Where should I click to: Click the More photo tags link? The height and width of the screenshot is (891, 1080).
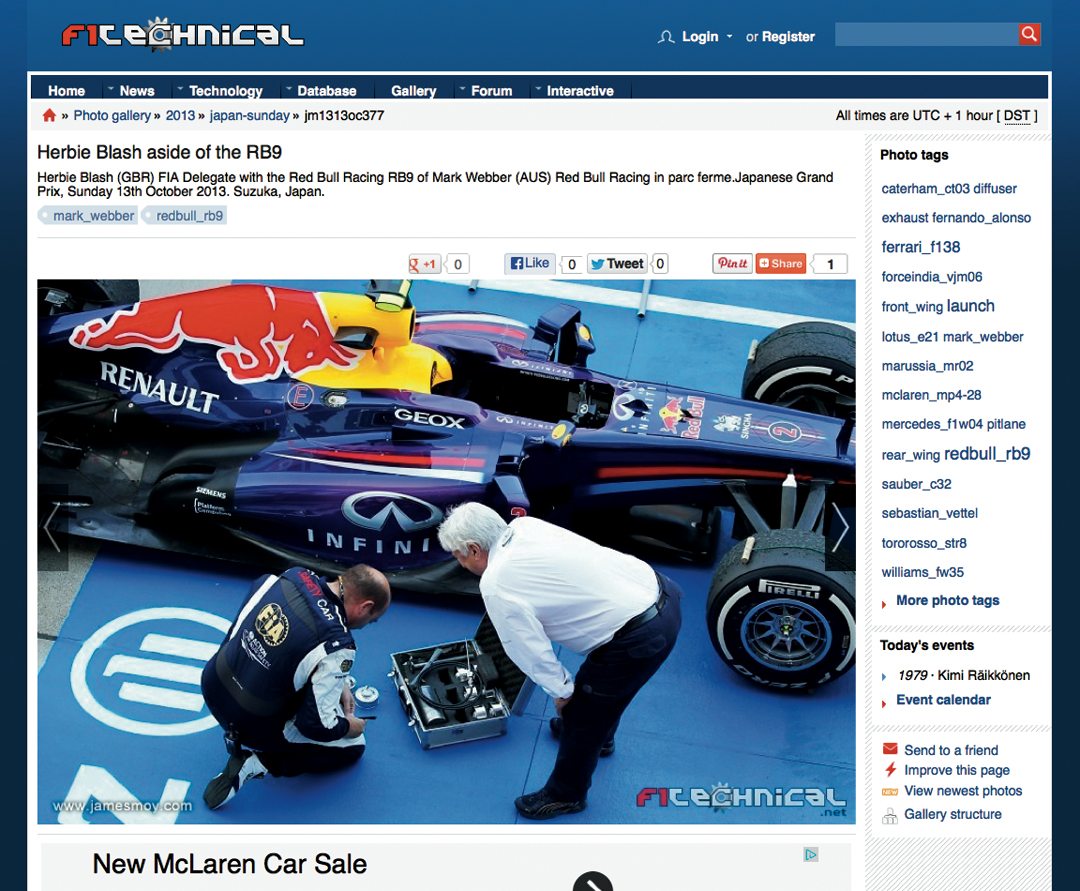pyautogui.click(x=948, y=600)
